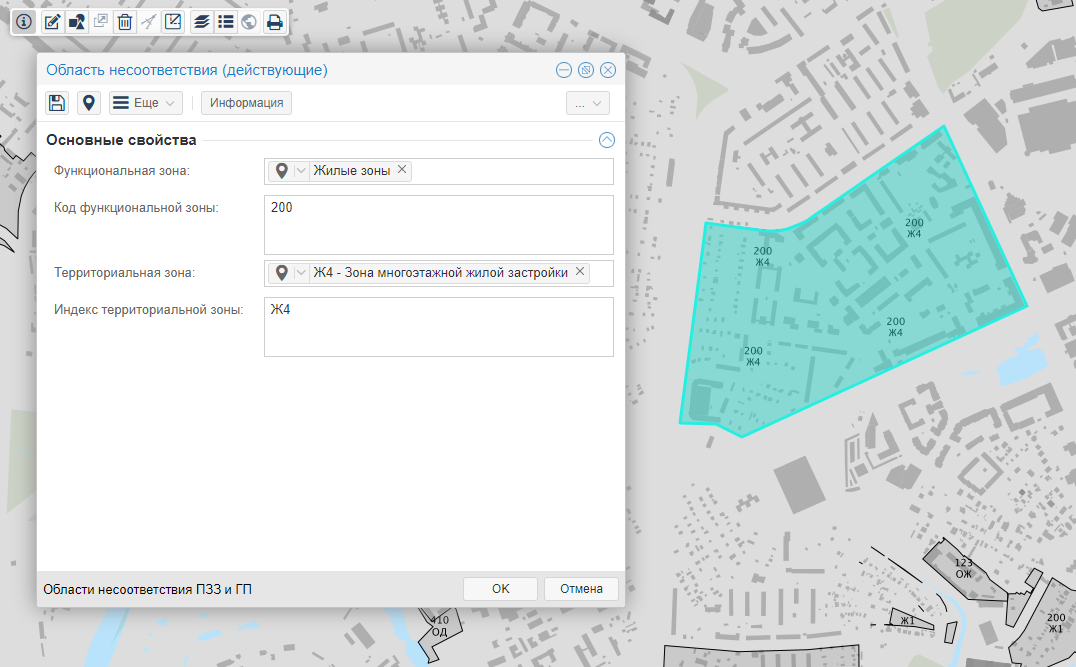
Task: Click the Код функциональной зоны label
Action: click(137, 208)
